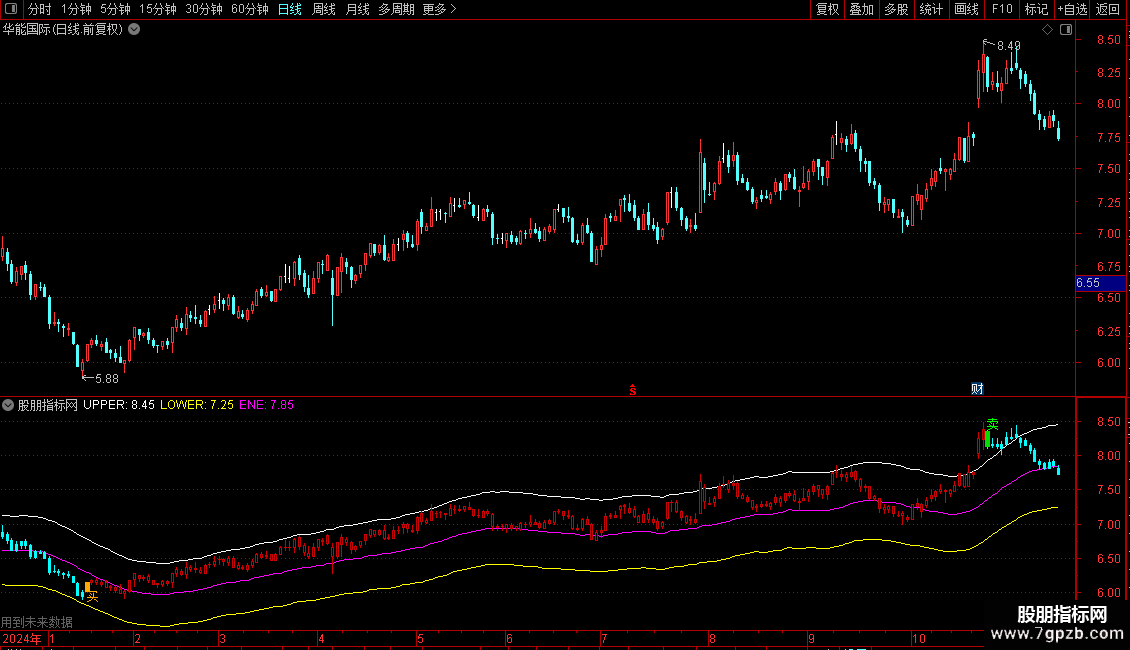Click the 复权 adjustment button
This screenshot has height=650, width=1130.
click(827, 9)
